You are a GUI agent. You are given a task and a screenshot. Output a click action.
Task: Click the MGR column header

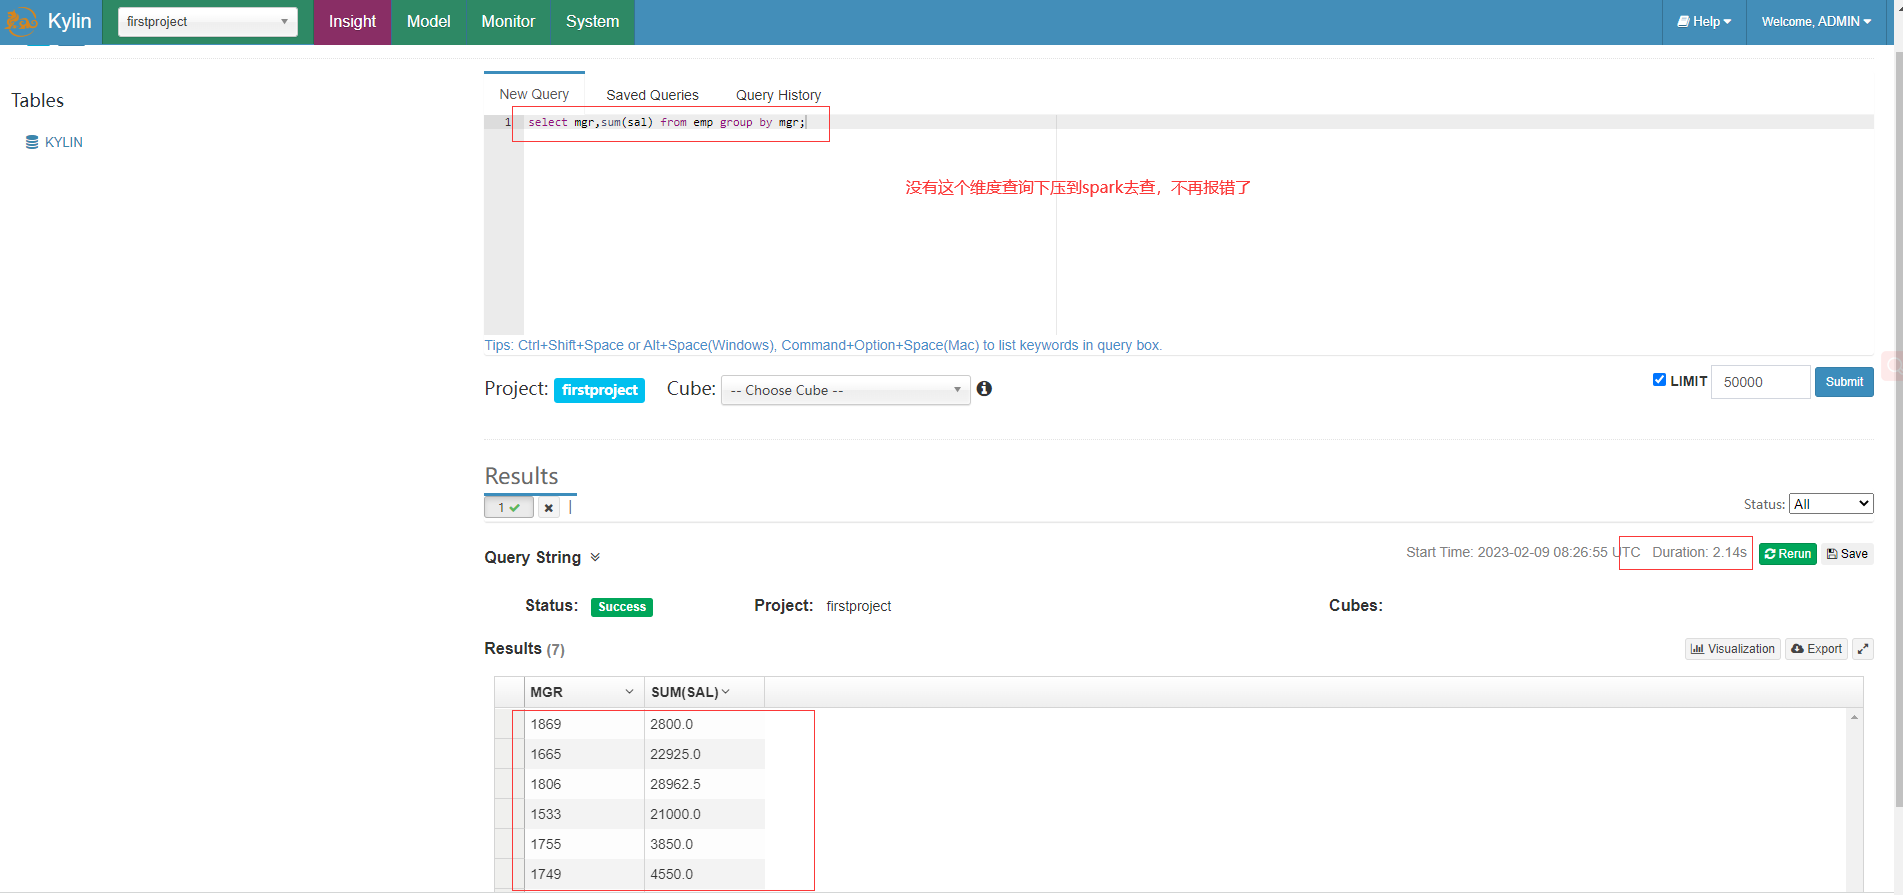point(584,692)
